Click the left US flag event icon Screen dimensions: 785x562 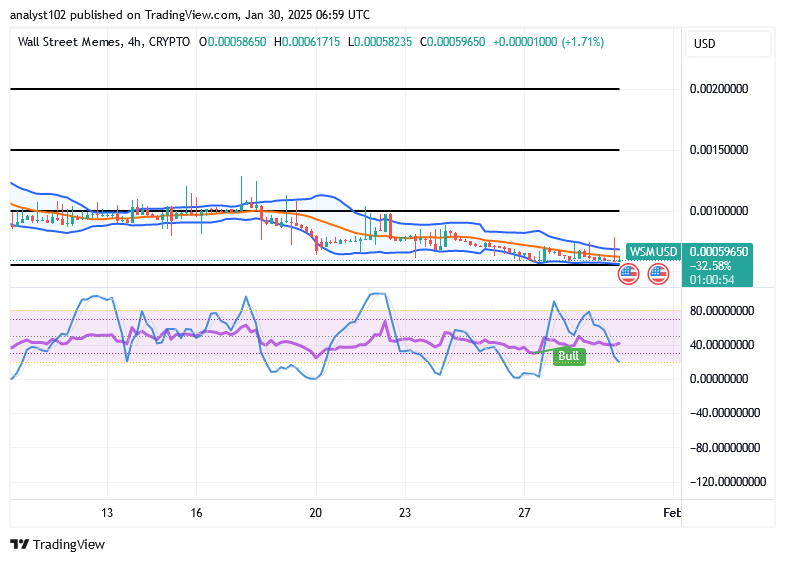628,274
